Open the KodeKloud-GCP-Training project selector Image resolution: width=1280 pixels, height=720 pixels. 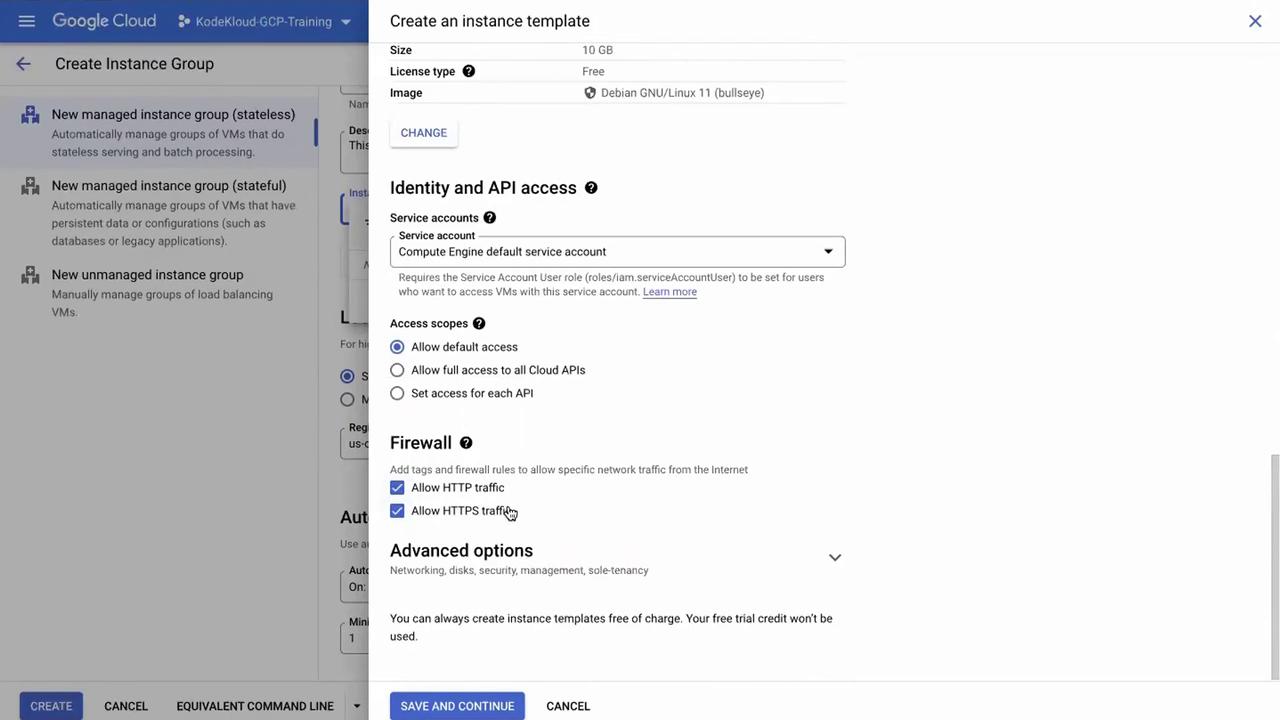click(264, 21)
